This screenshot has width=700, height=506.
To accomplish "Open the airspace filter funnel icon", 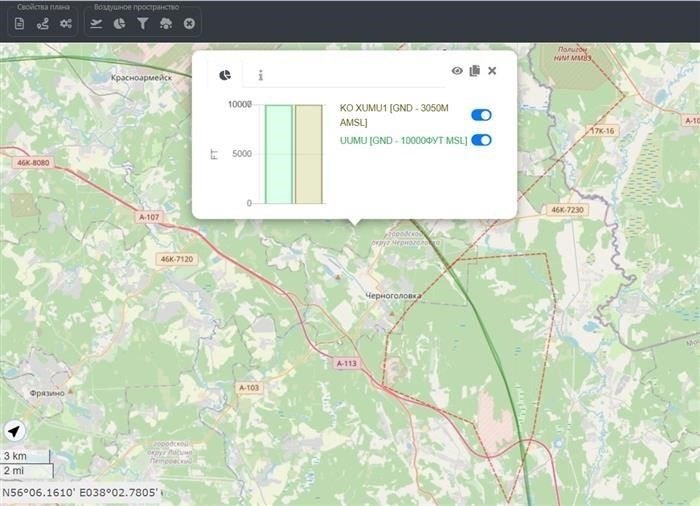I will 142,24.
